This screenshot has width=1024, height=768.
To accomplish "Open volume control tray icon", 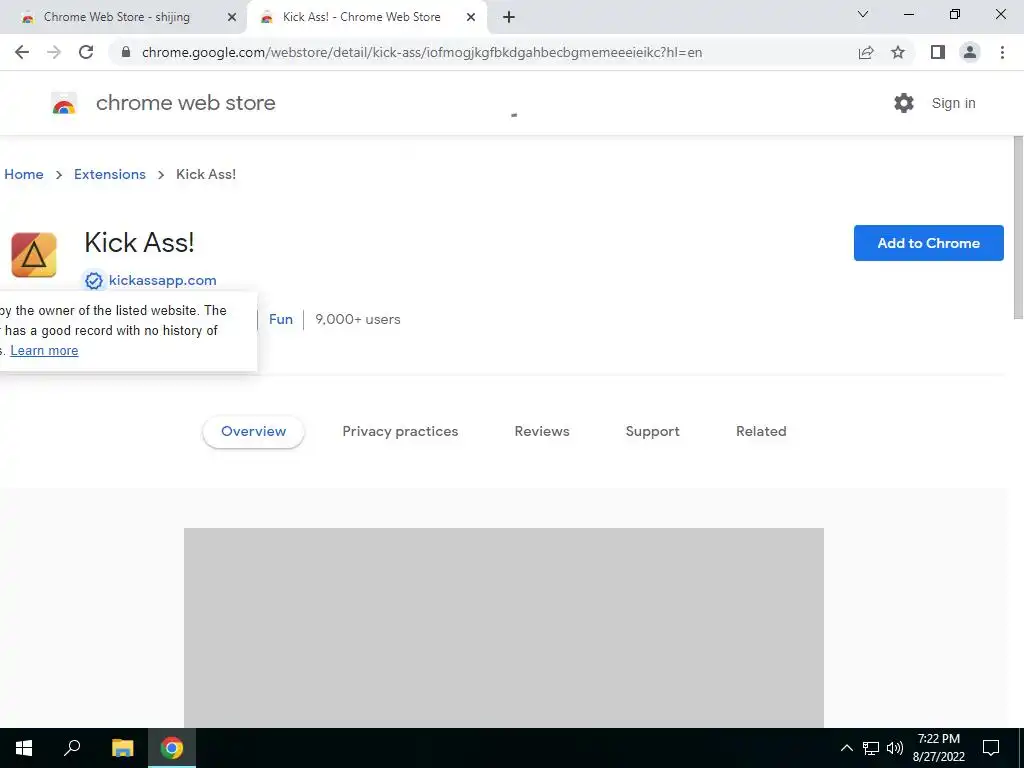I will click(x=895, y=748).
